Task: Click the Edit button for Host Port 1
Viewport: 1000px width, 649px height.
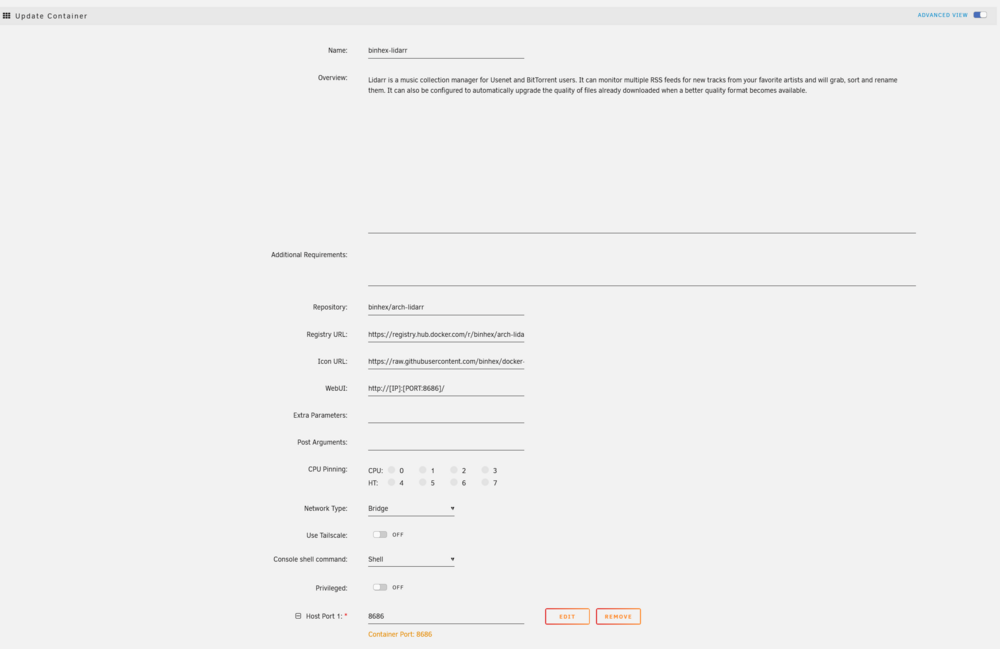Action: [x=567, y=616]
